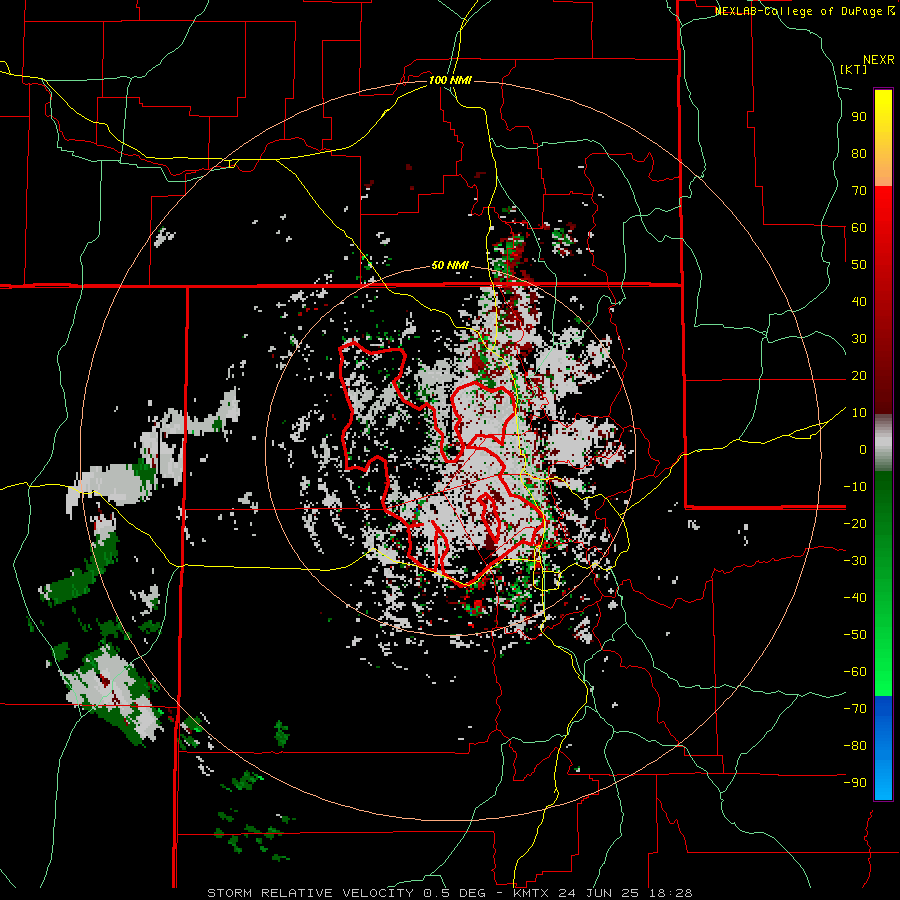The image size is (900, 900).
Task: Click the -70 value on velocity scale
Action: (855, 709)
